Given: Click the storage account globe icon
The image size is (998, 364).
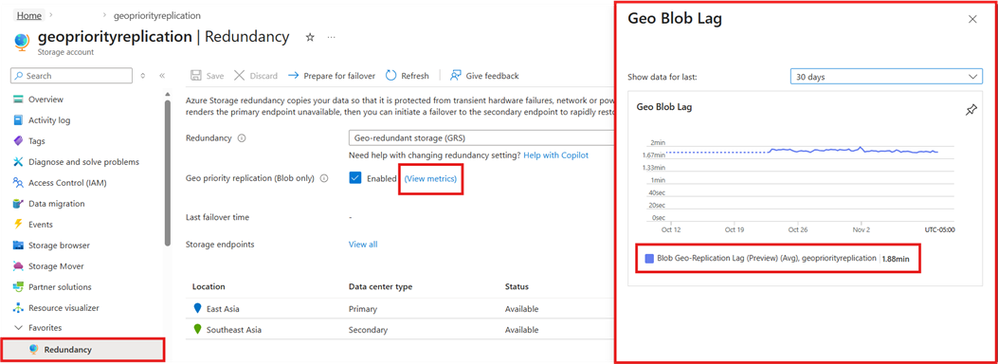Looking at the screenshot, I should click(21, 41).
